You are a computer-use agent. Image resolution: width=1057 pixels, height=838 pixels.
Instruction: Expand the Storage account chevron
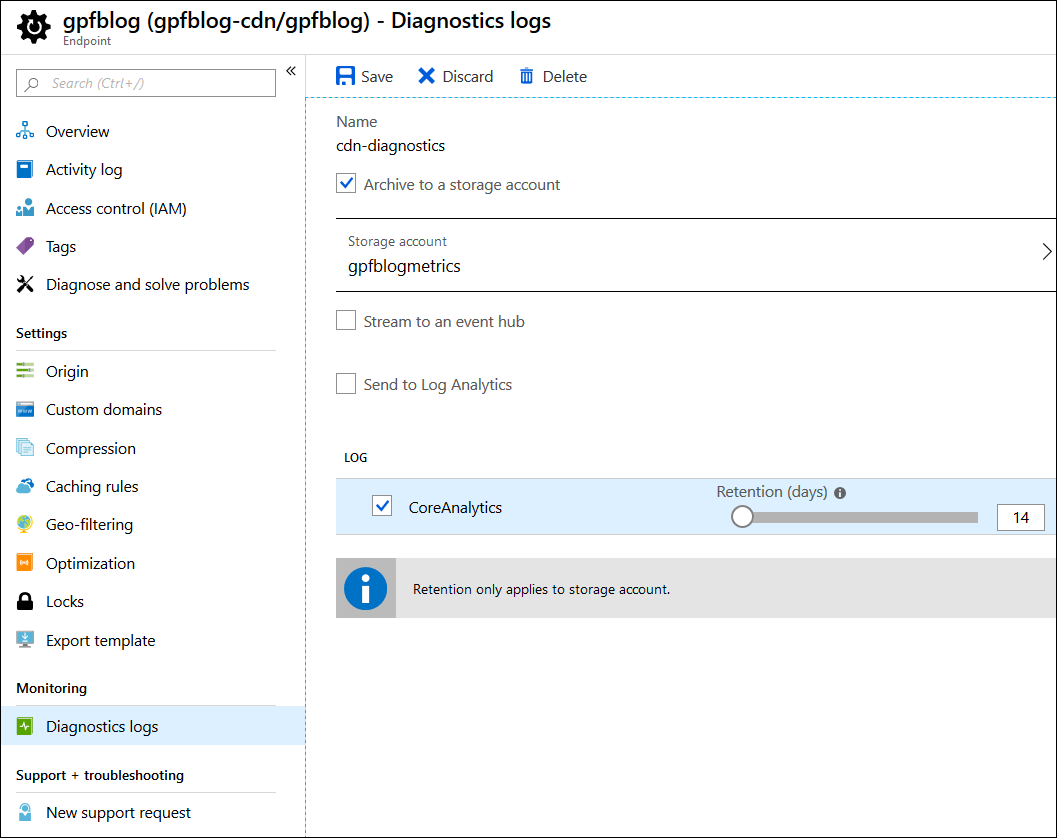[1047, 252]
